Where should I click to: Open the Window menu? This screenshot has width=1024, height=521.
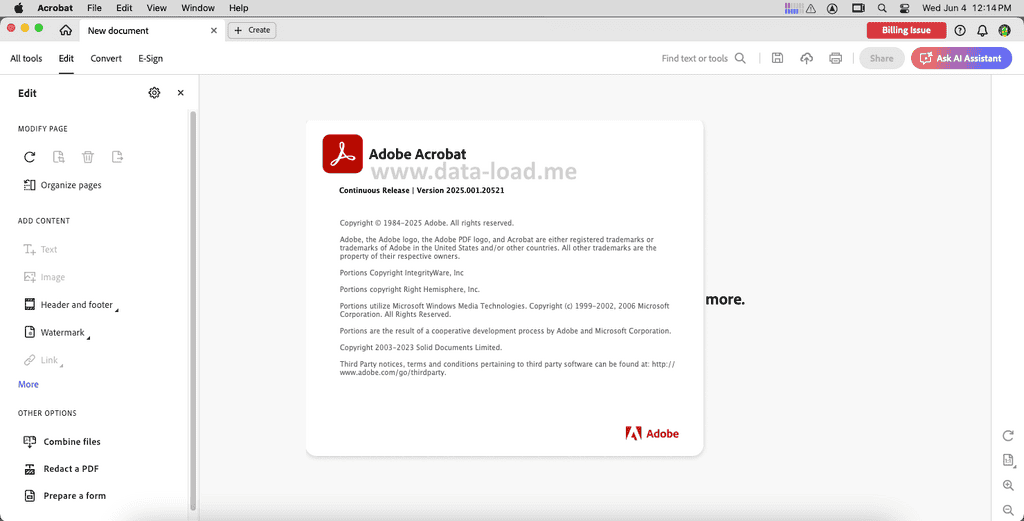pos(198,8)
